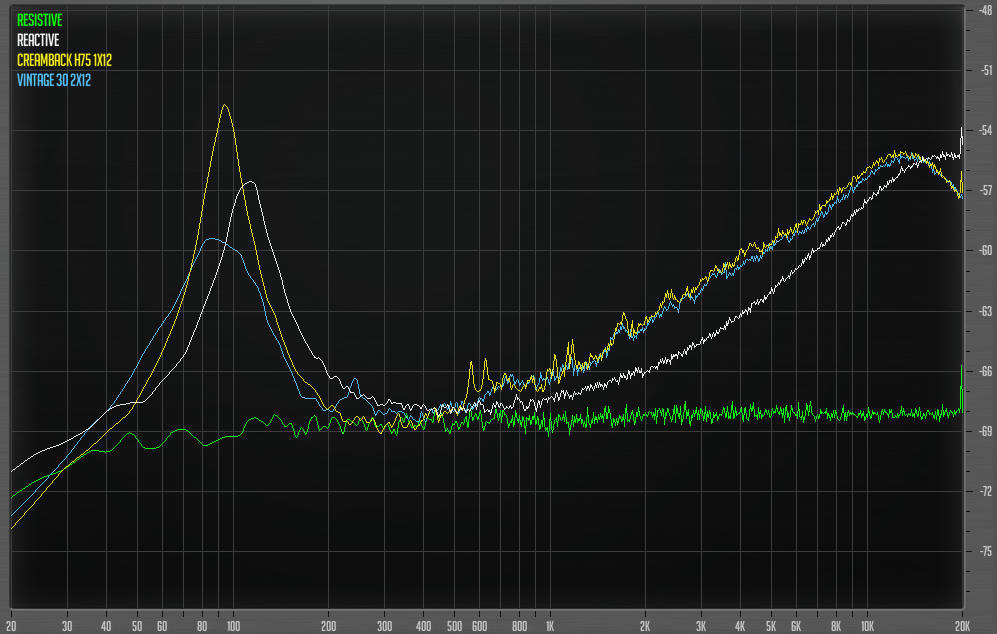Screen dimensions: 997x634
Task: Select the REACTIVE legend entry
Action: [38, 40]
